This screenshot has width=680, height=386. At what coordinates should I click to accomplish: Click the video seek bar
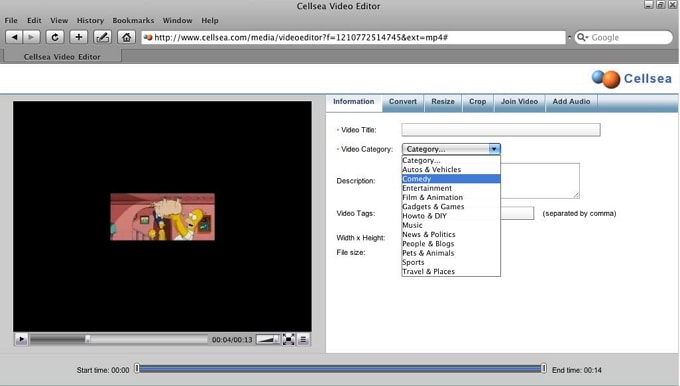118,339
